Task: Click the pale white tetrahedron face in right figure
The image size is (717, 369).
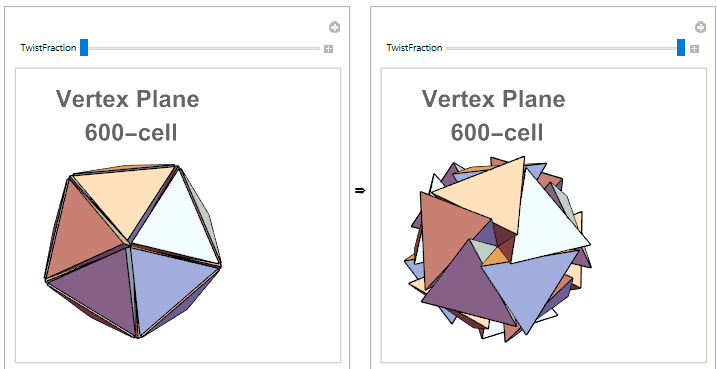Action: (544, 222)
